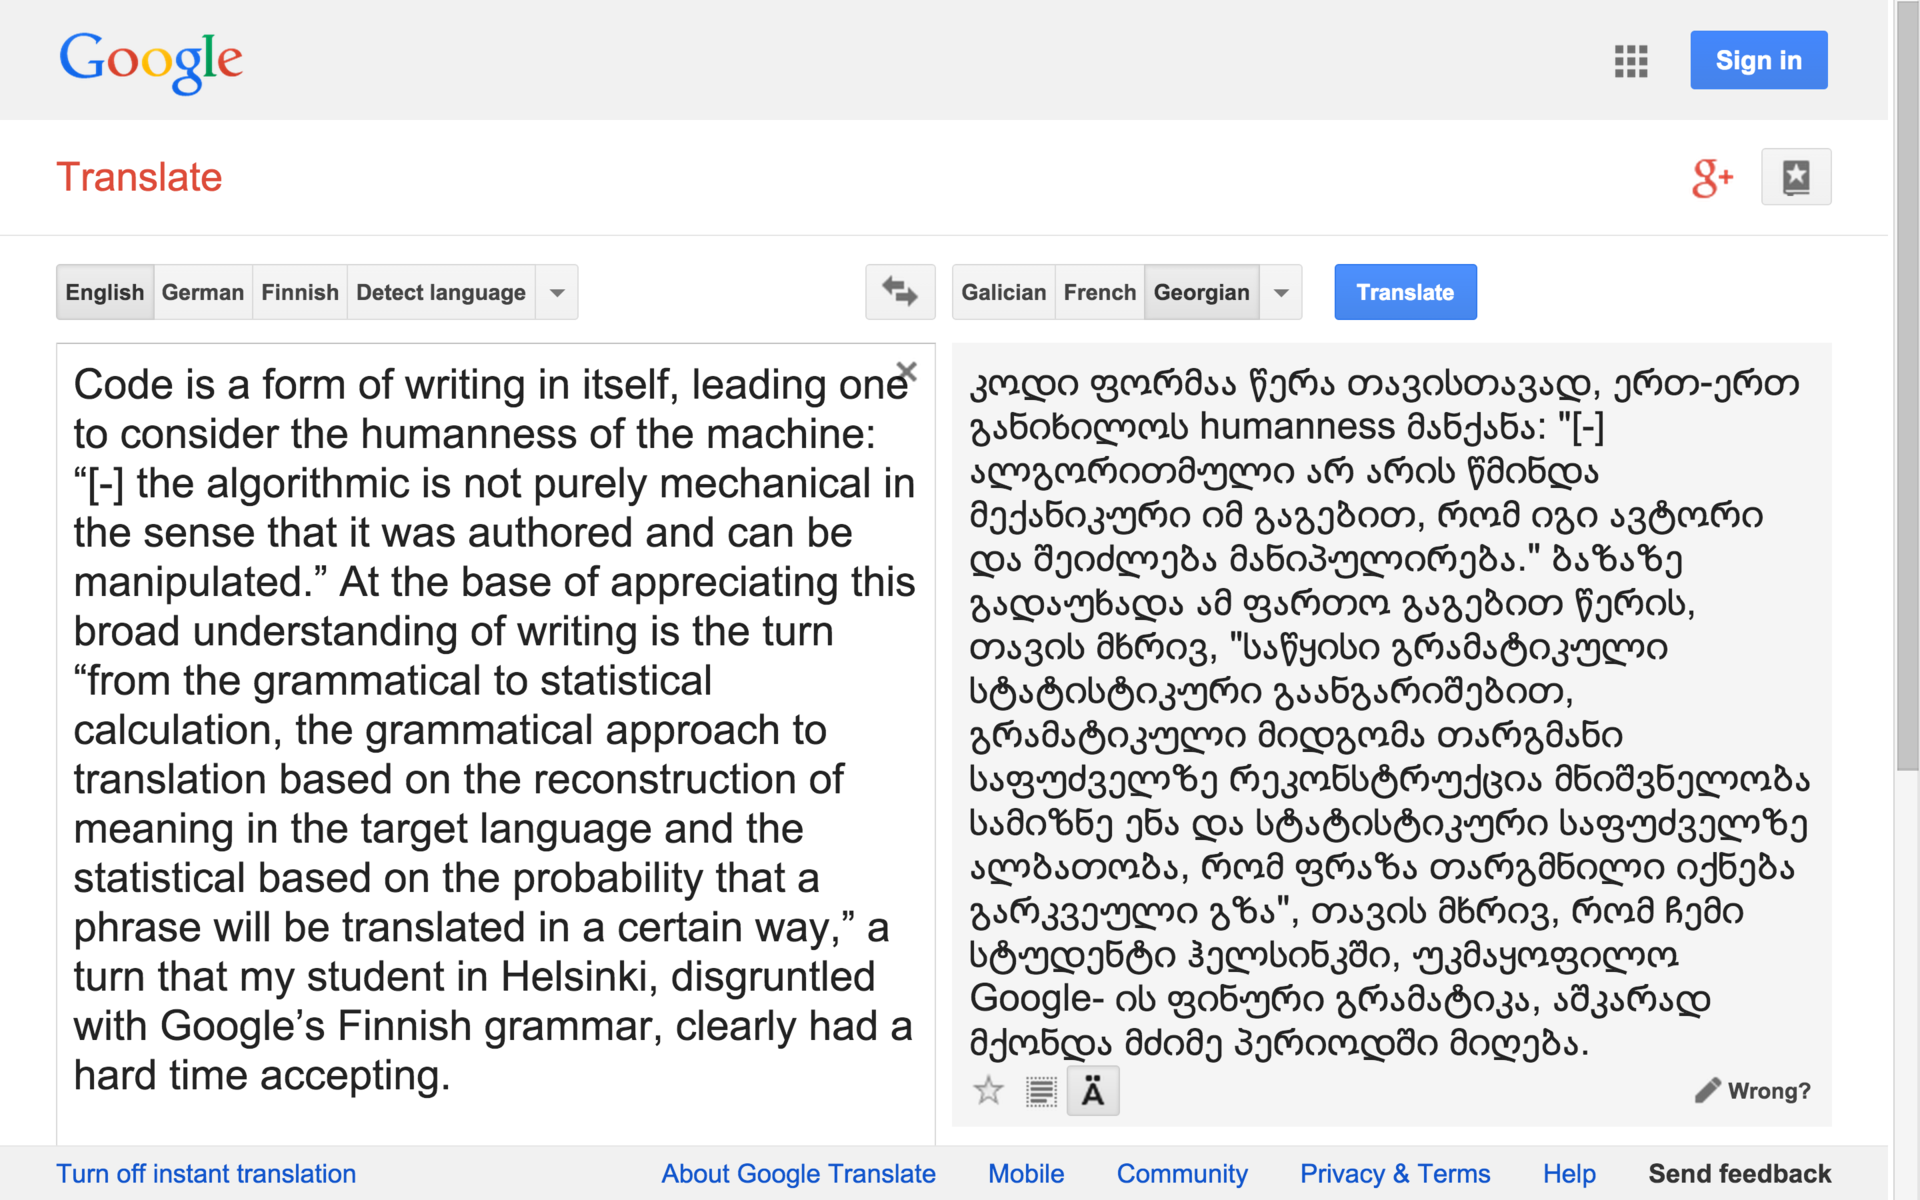Open the Phrasebook star icon
1920x1200 pixels.
[x=1795, y=177]
